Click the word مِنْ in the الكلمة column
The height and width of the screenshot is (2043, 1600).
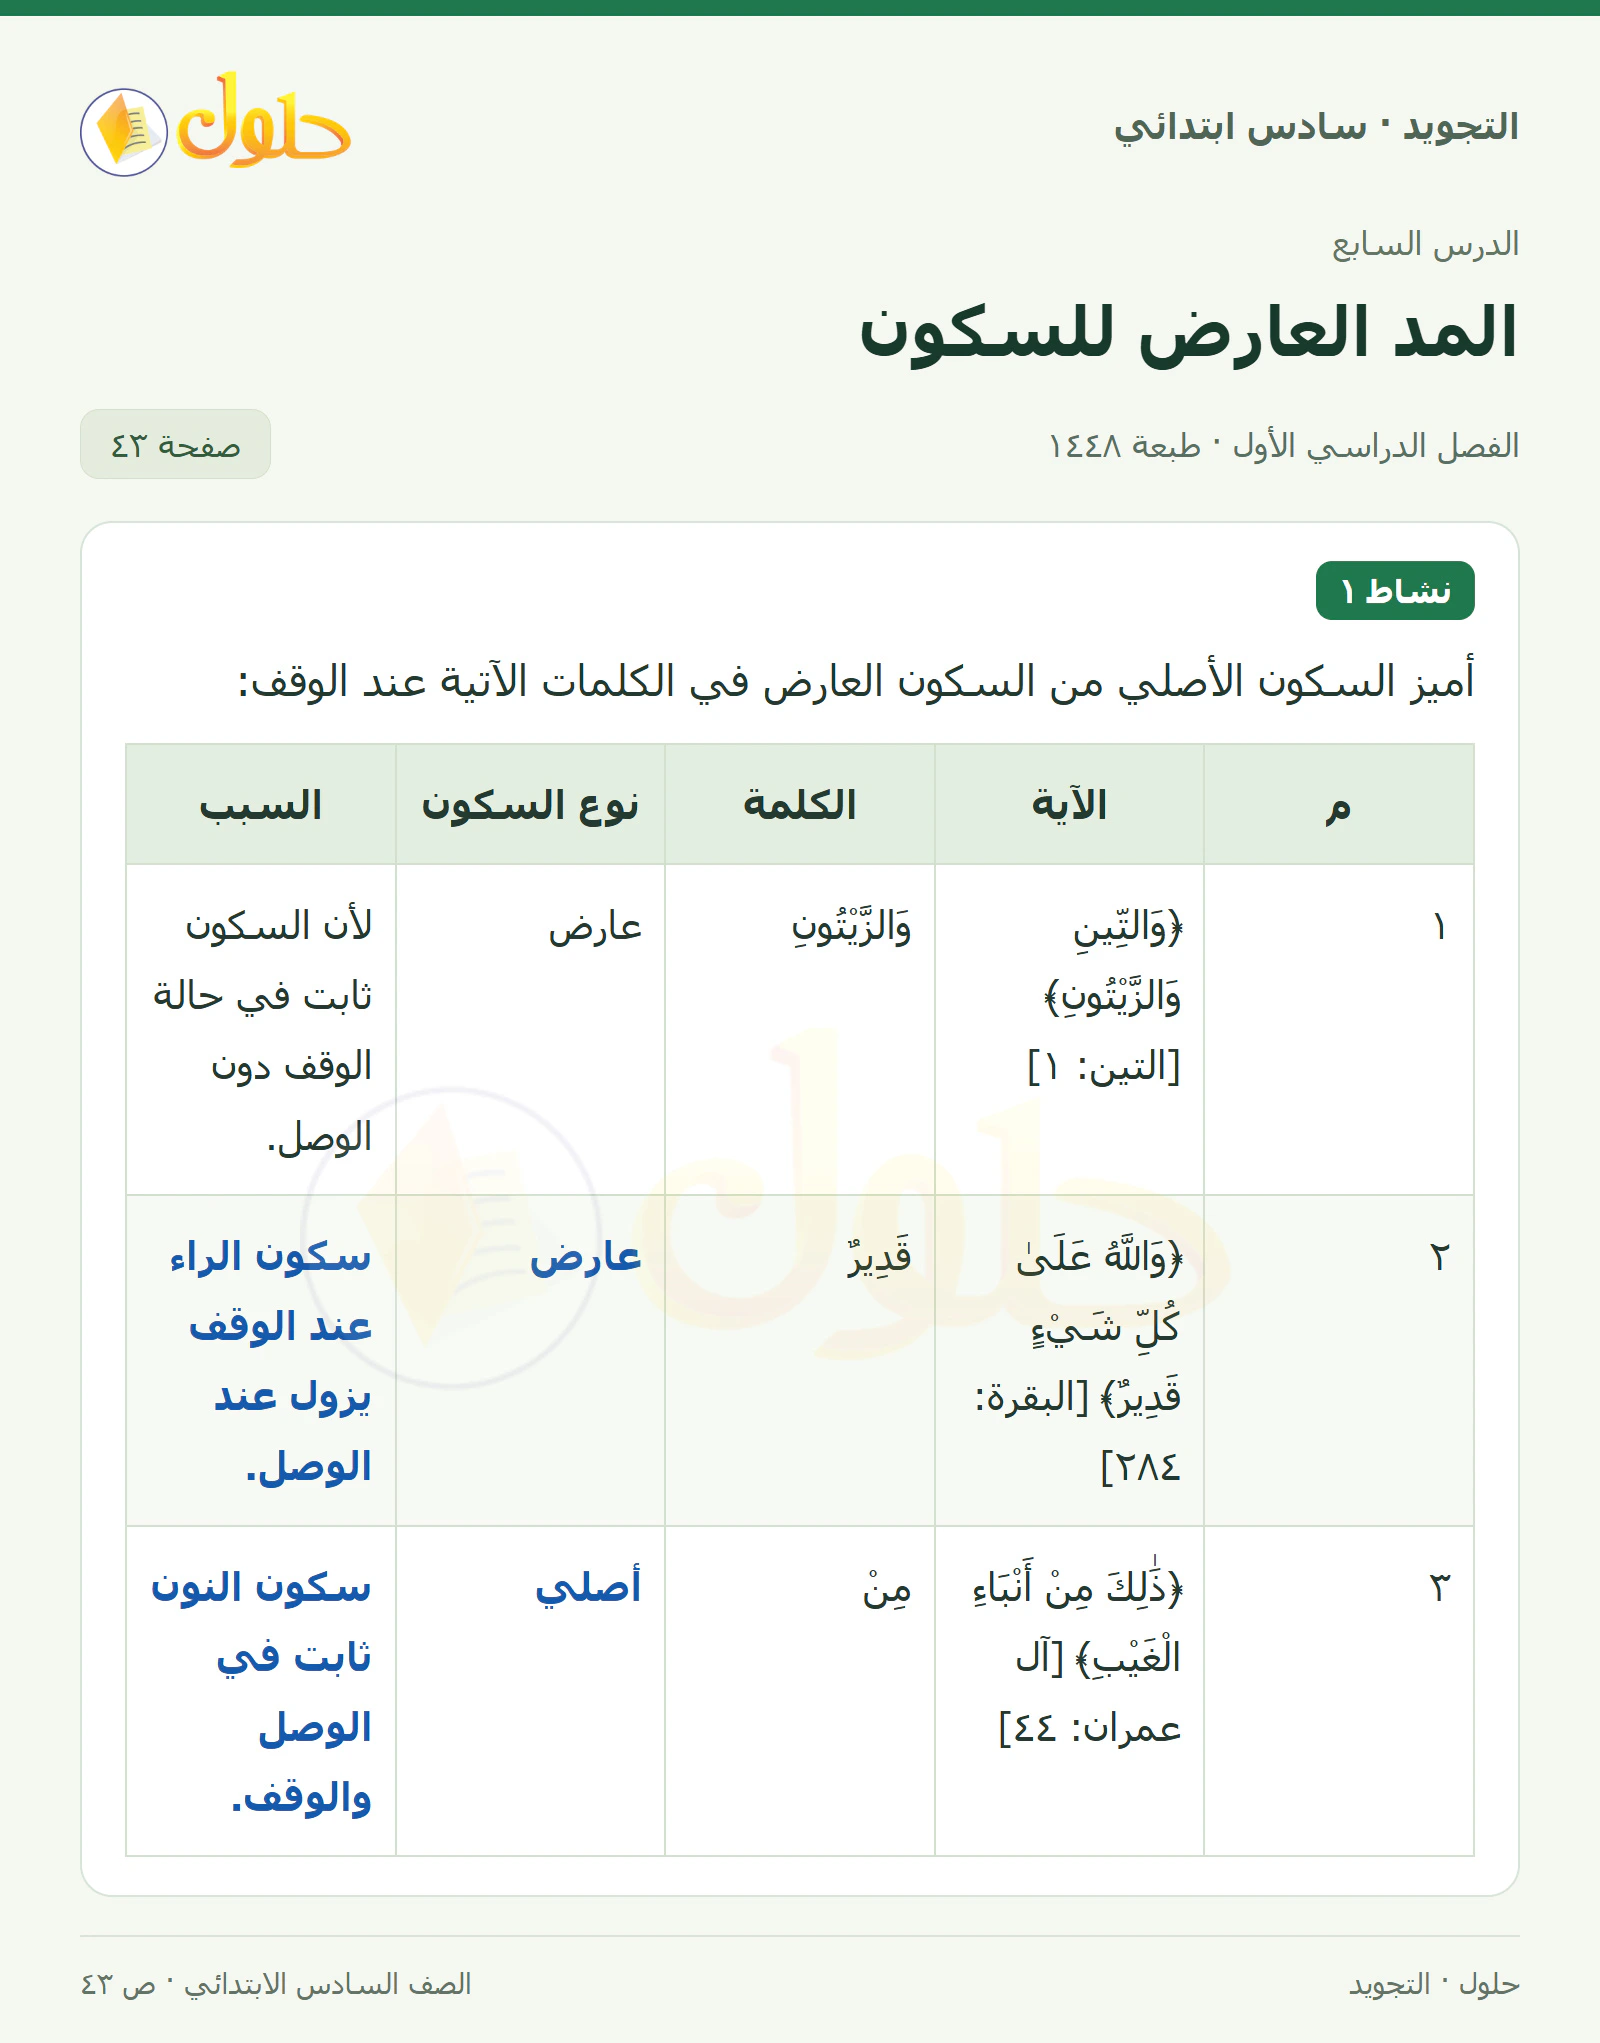coord(887,1588)
